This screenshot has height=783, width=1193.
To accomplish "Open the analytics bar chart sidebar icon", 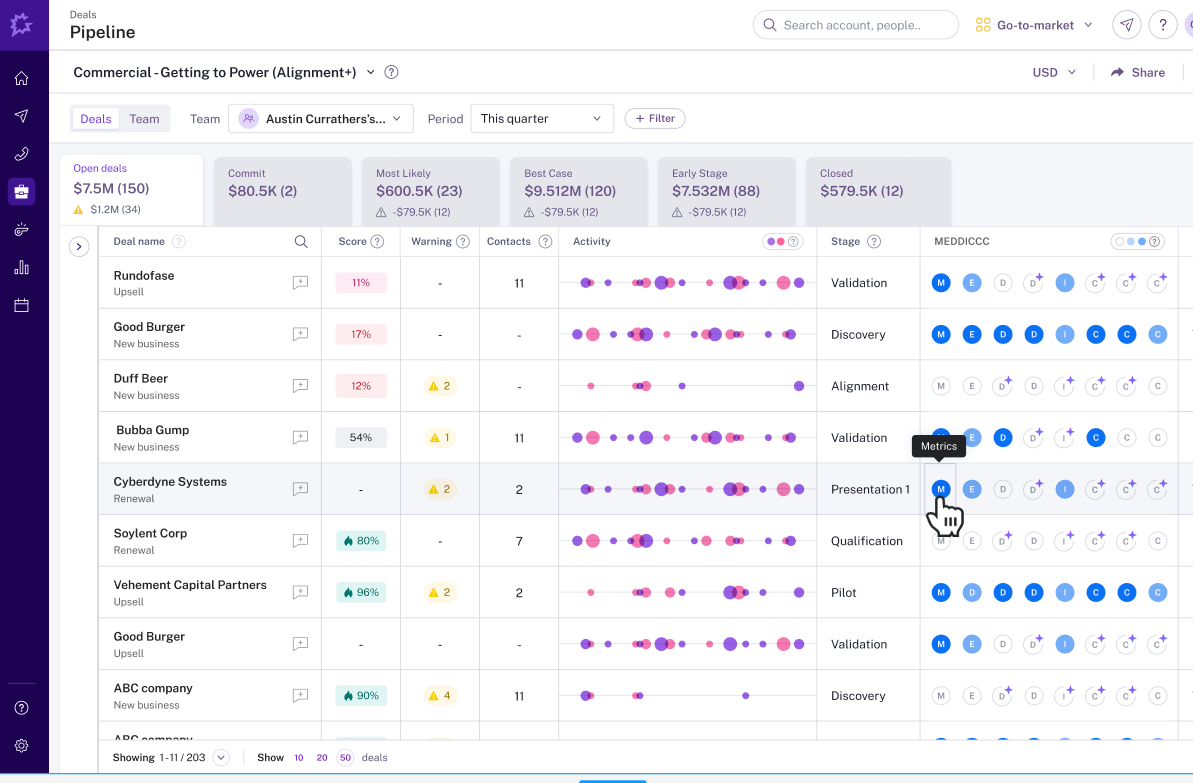I will [22, 267].
